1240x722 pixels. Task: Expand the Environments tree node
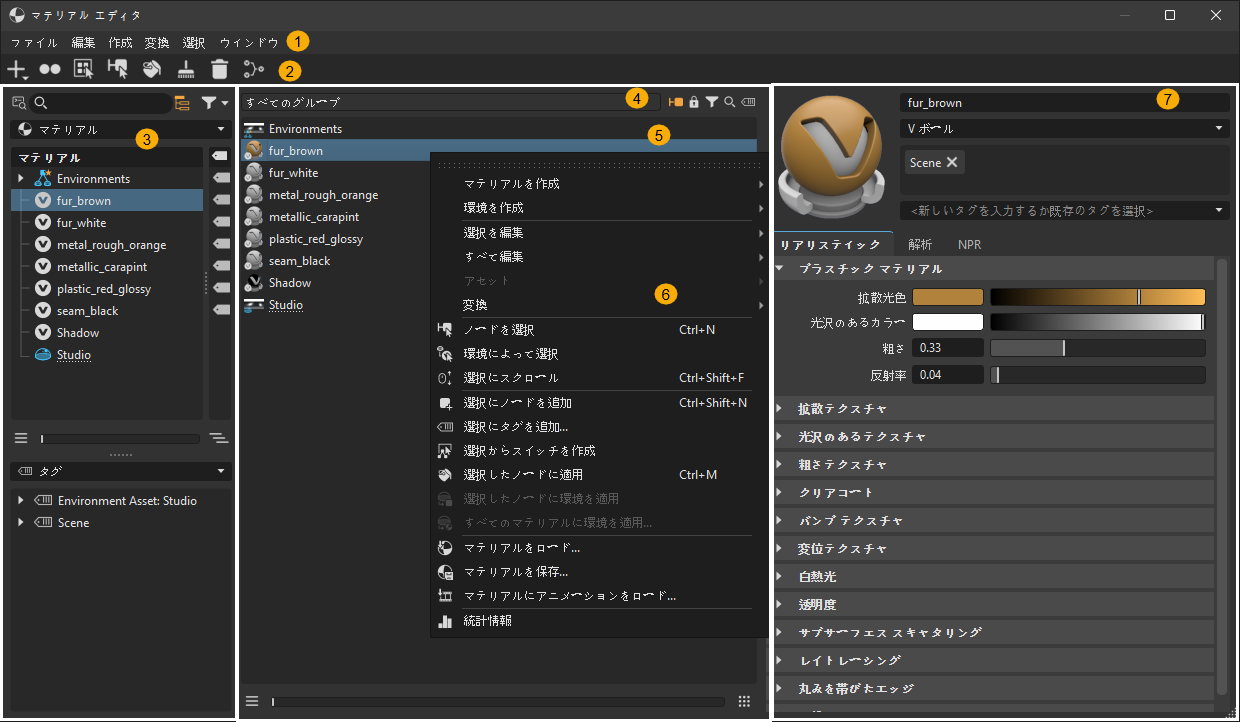pos(21,178)
